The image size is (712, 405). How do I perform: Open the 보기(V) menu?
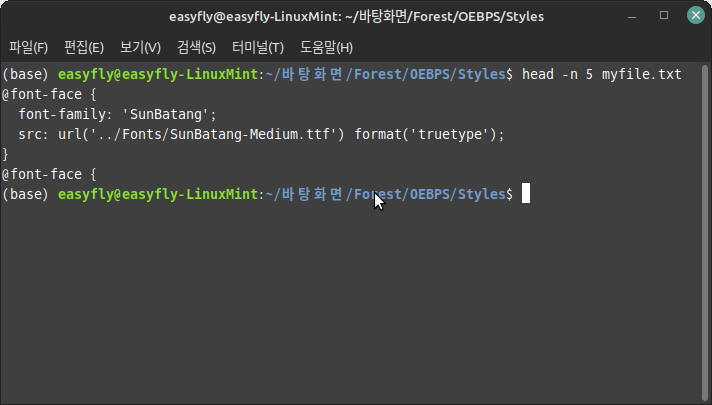[x=140, y=47]
